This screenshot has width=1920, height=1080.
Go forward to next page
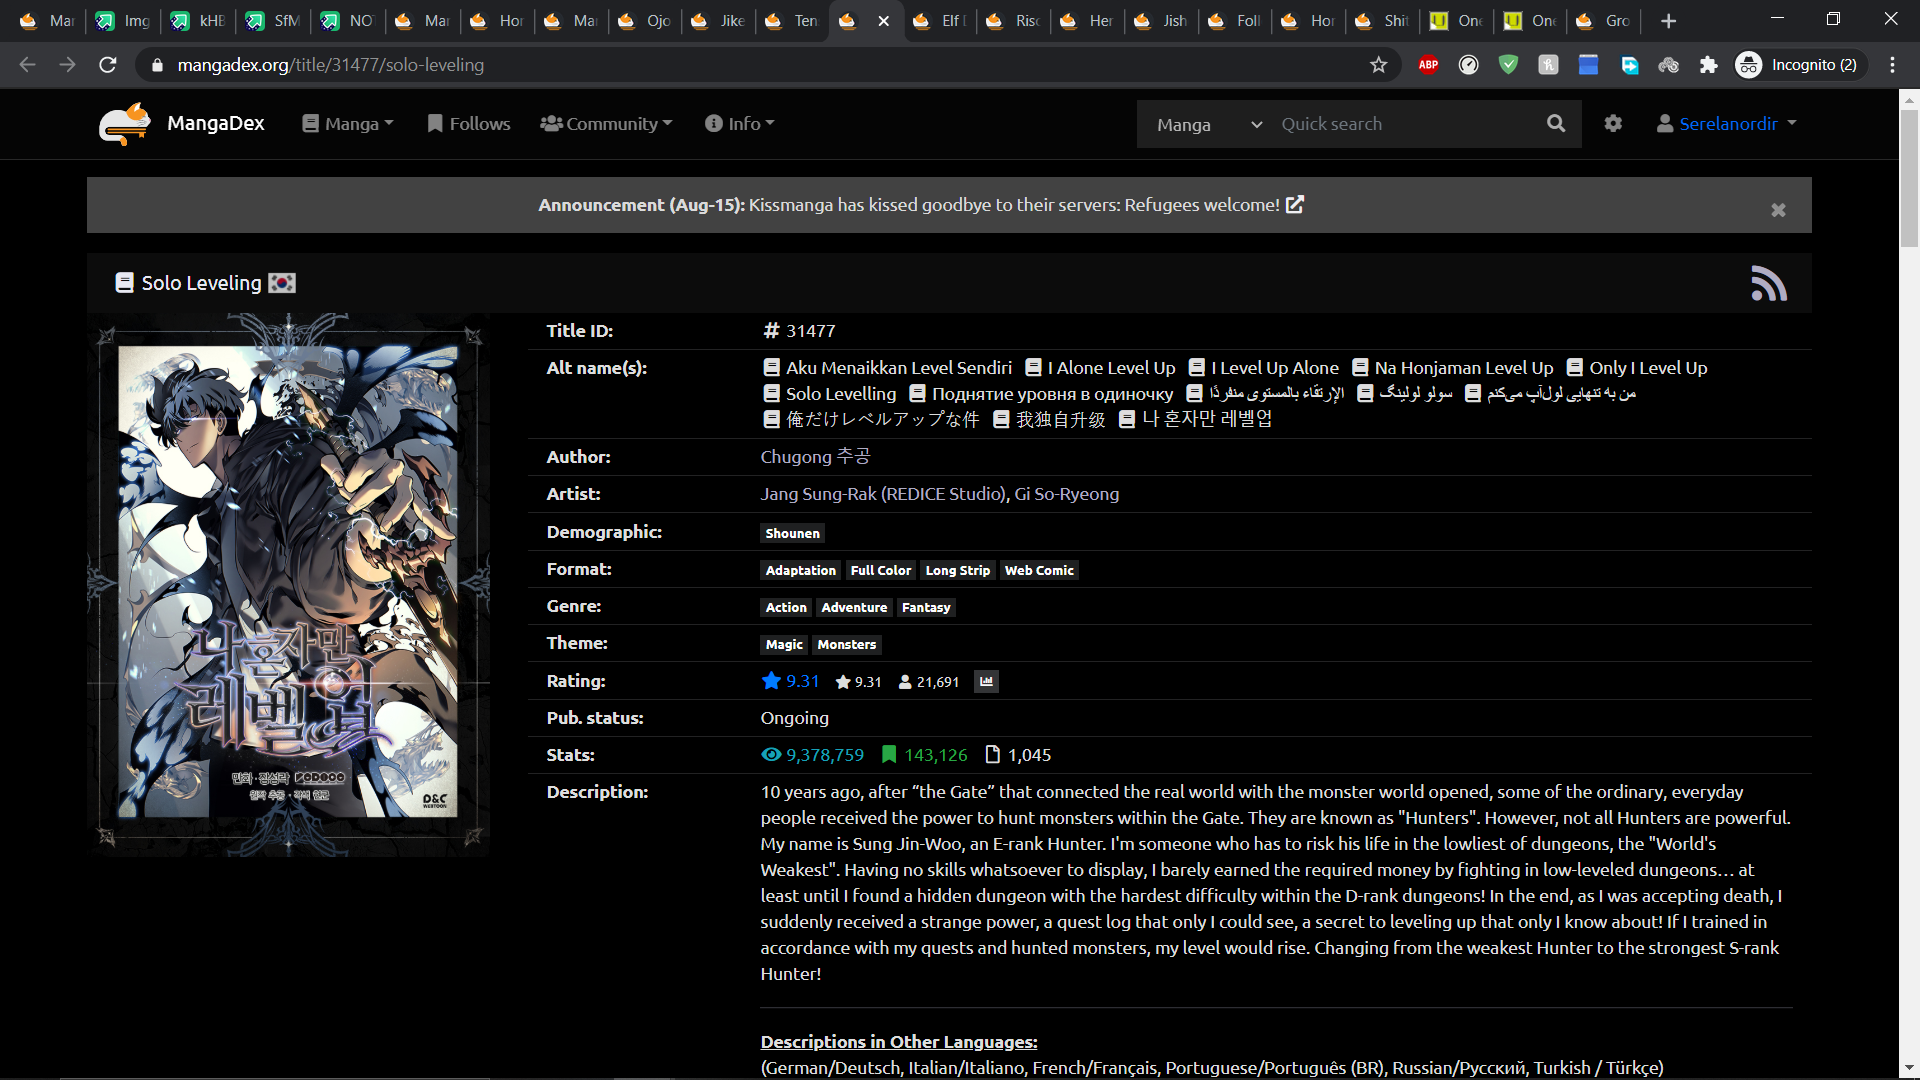pyautogui.click(x=68, y=65)
